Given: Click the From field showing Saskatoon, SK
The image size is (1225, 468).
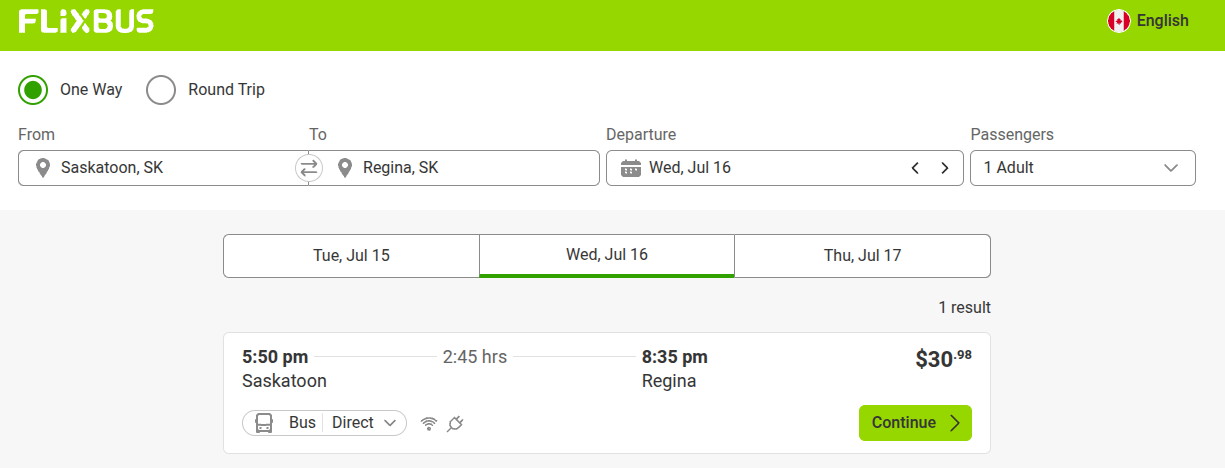Looking at the screenshot, I should coord(163,168).
